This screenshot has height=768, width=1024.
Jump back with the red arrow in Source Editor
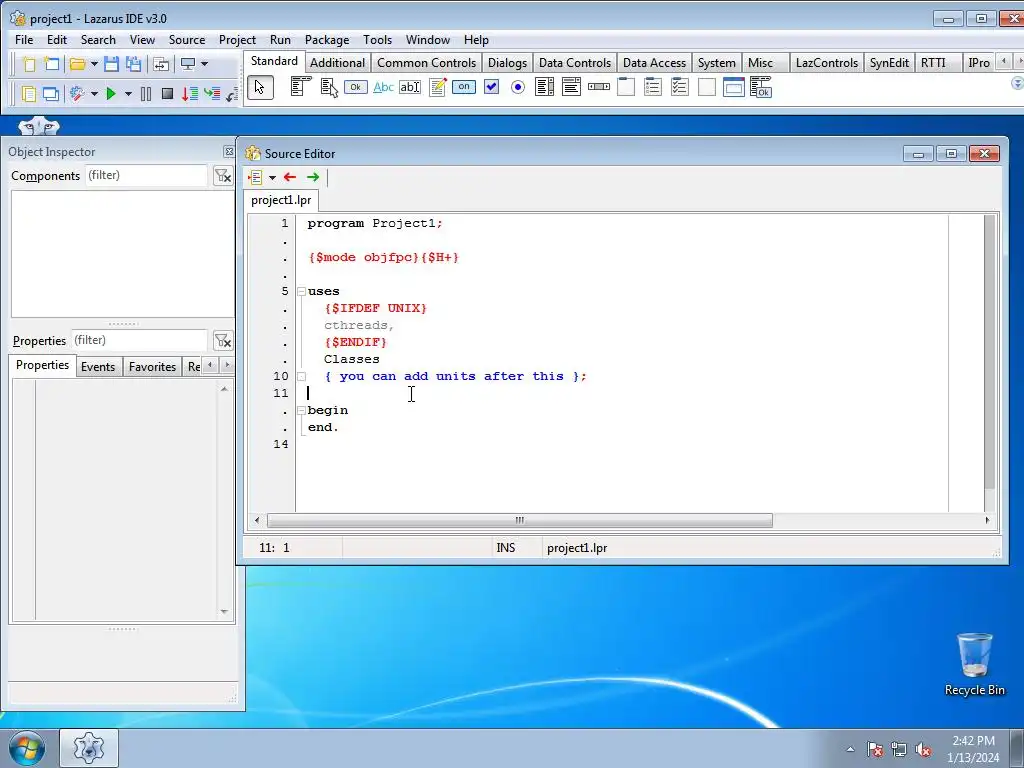click(x=290, y=177)
